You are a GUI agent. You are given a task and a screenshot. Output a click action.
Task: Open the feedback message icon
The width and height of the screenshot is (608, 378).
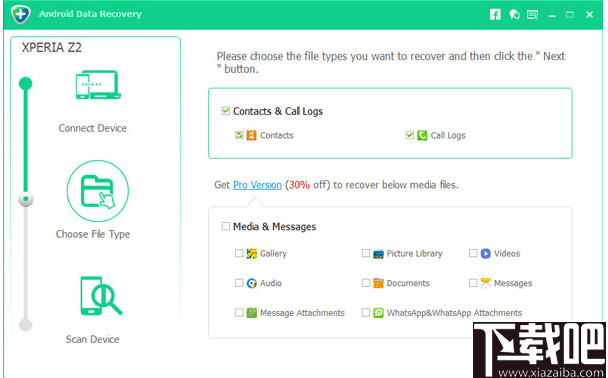tap(532, 15)
